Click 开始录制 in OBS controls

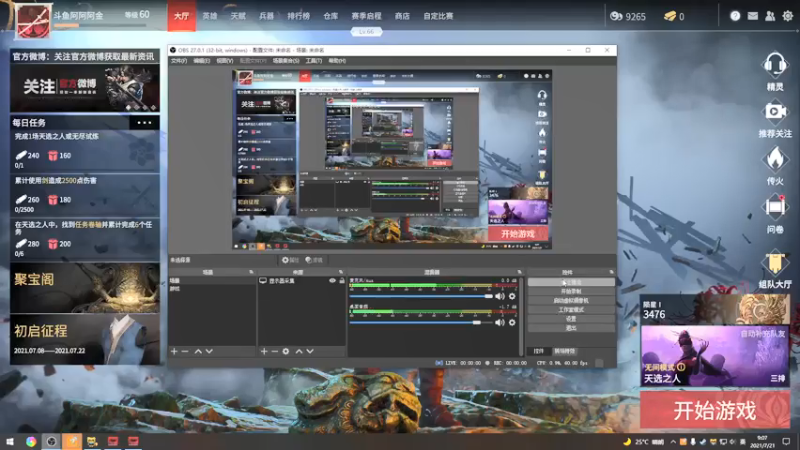(571, 291)
